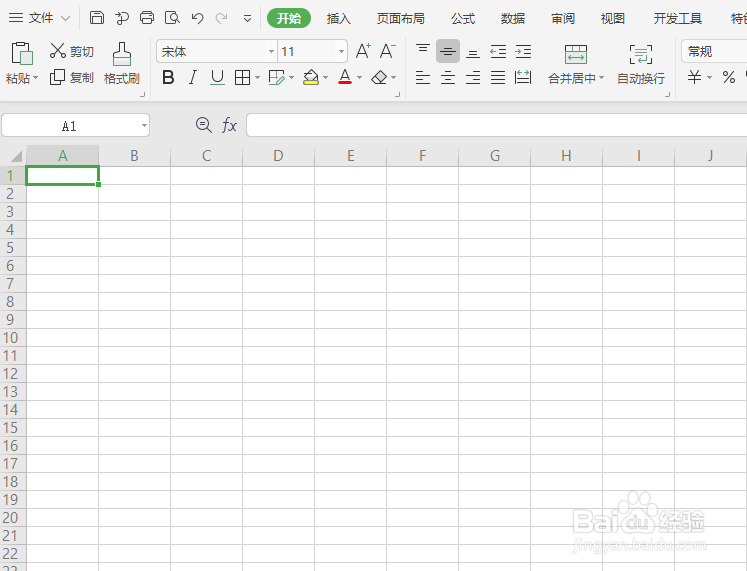The height and width of the screenshot is (571, 747).
Task: Select column D header
Action: (x=278, y=156)
